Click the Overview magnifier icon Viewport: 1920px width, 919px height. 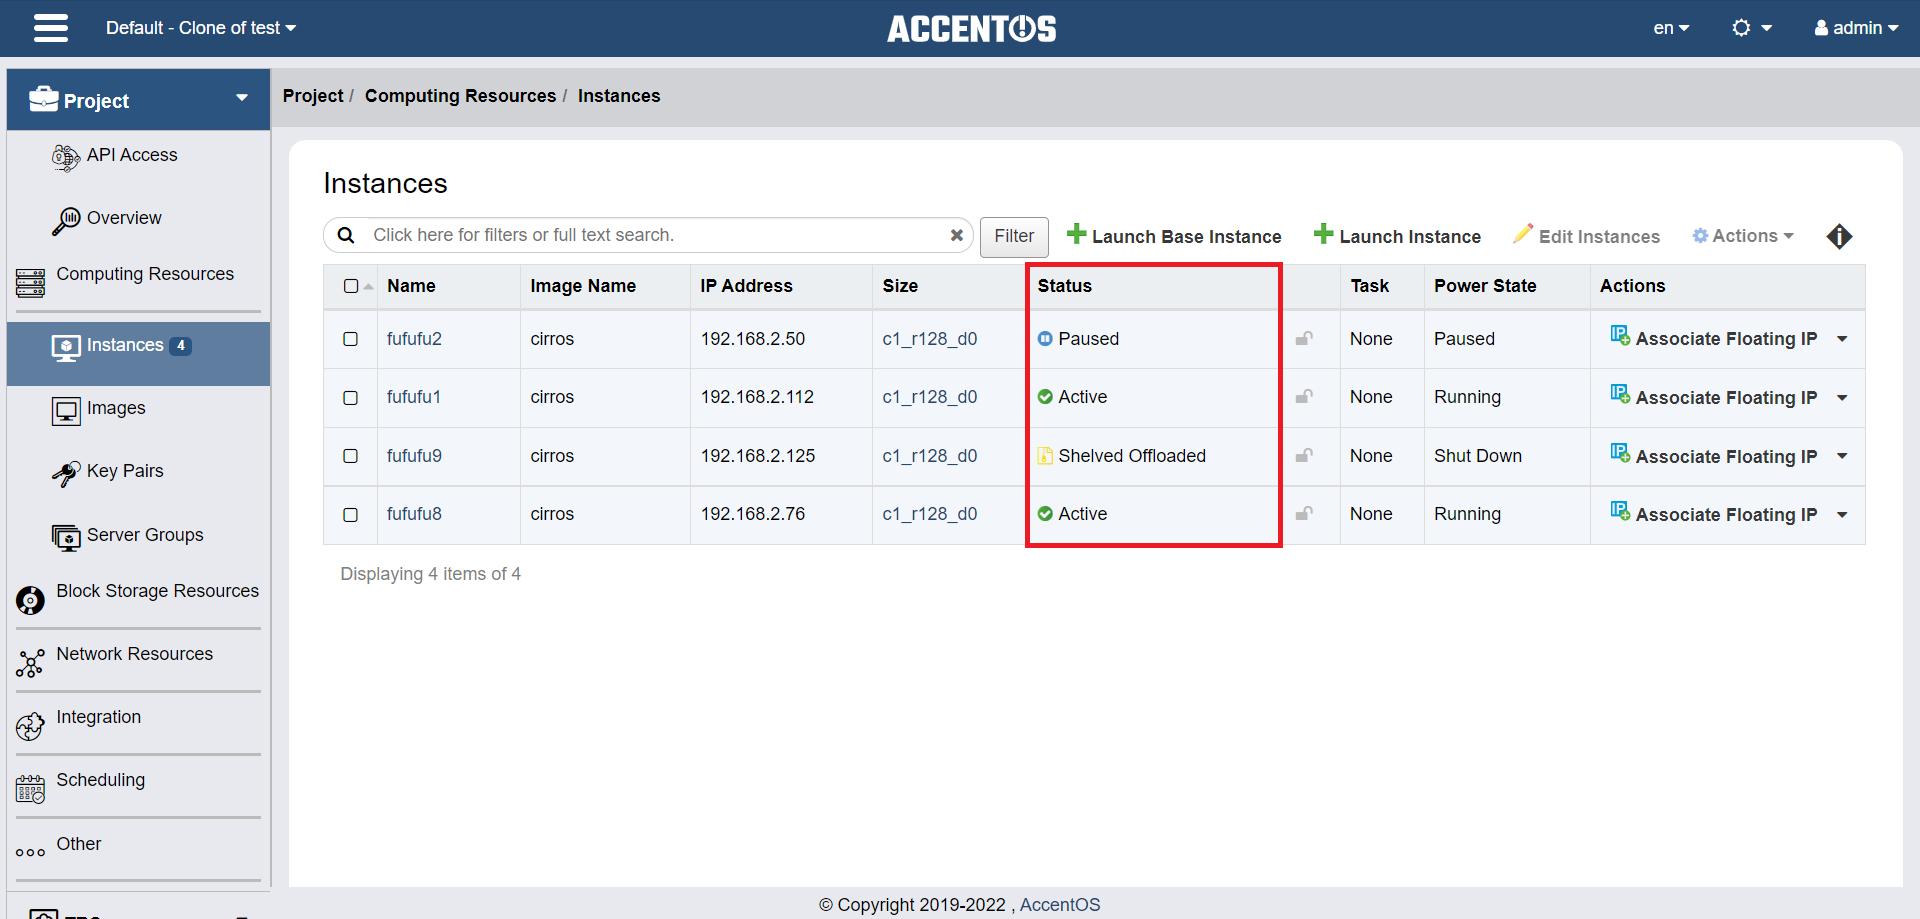point(66,220)
